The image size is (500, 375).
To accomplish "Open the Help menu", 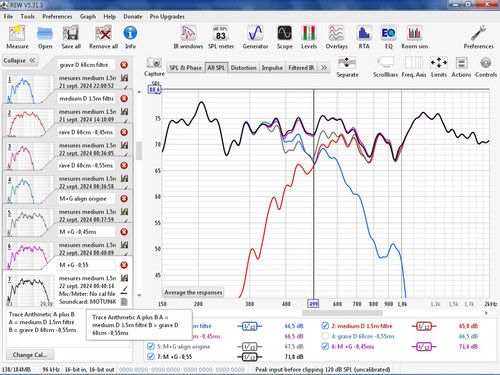I will click(109, 16).
